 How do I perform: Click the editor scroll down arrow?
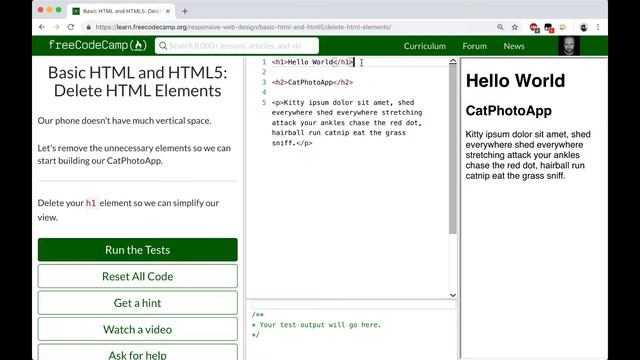point(453,295)
